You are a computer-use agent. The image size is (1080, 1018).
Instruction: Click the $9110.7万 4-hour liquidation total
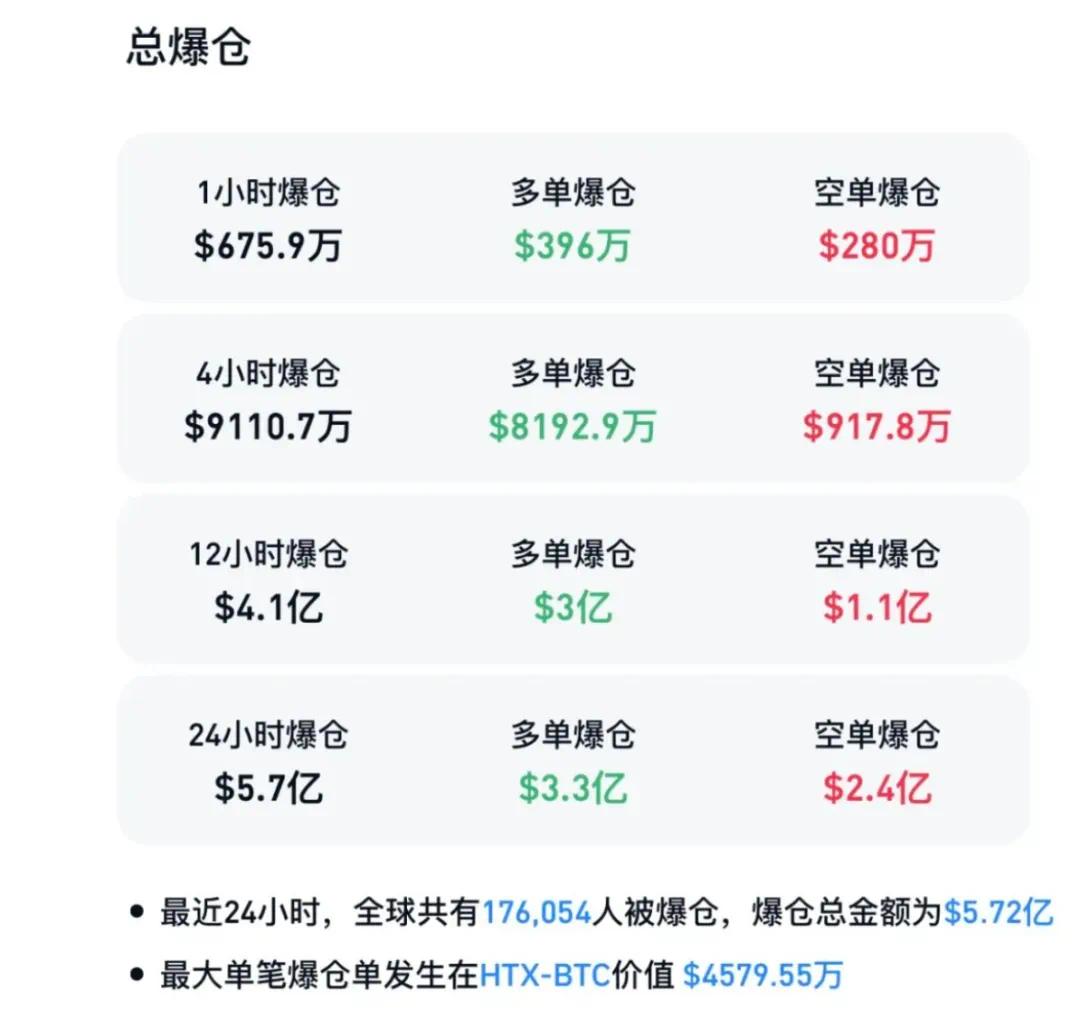point(268,426)
